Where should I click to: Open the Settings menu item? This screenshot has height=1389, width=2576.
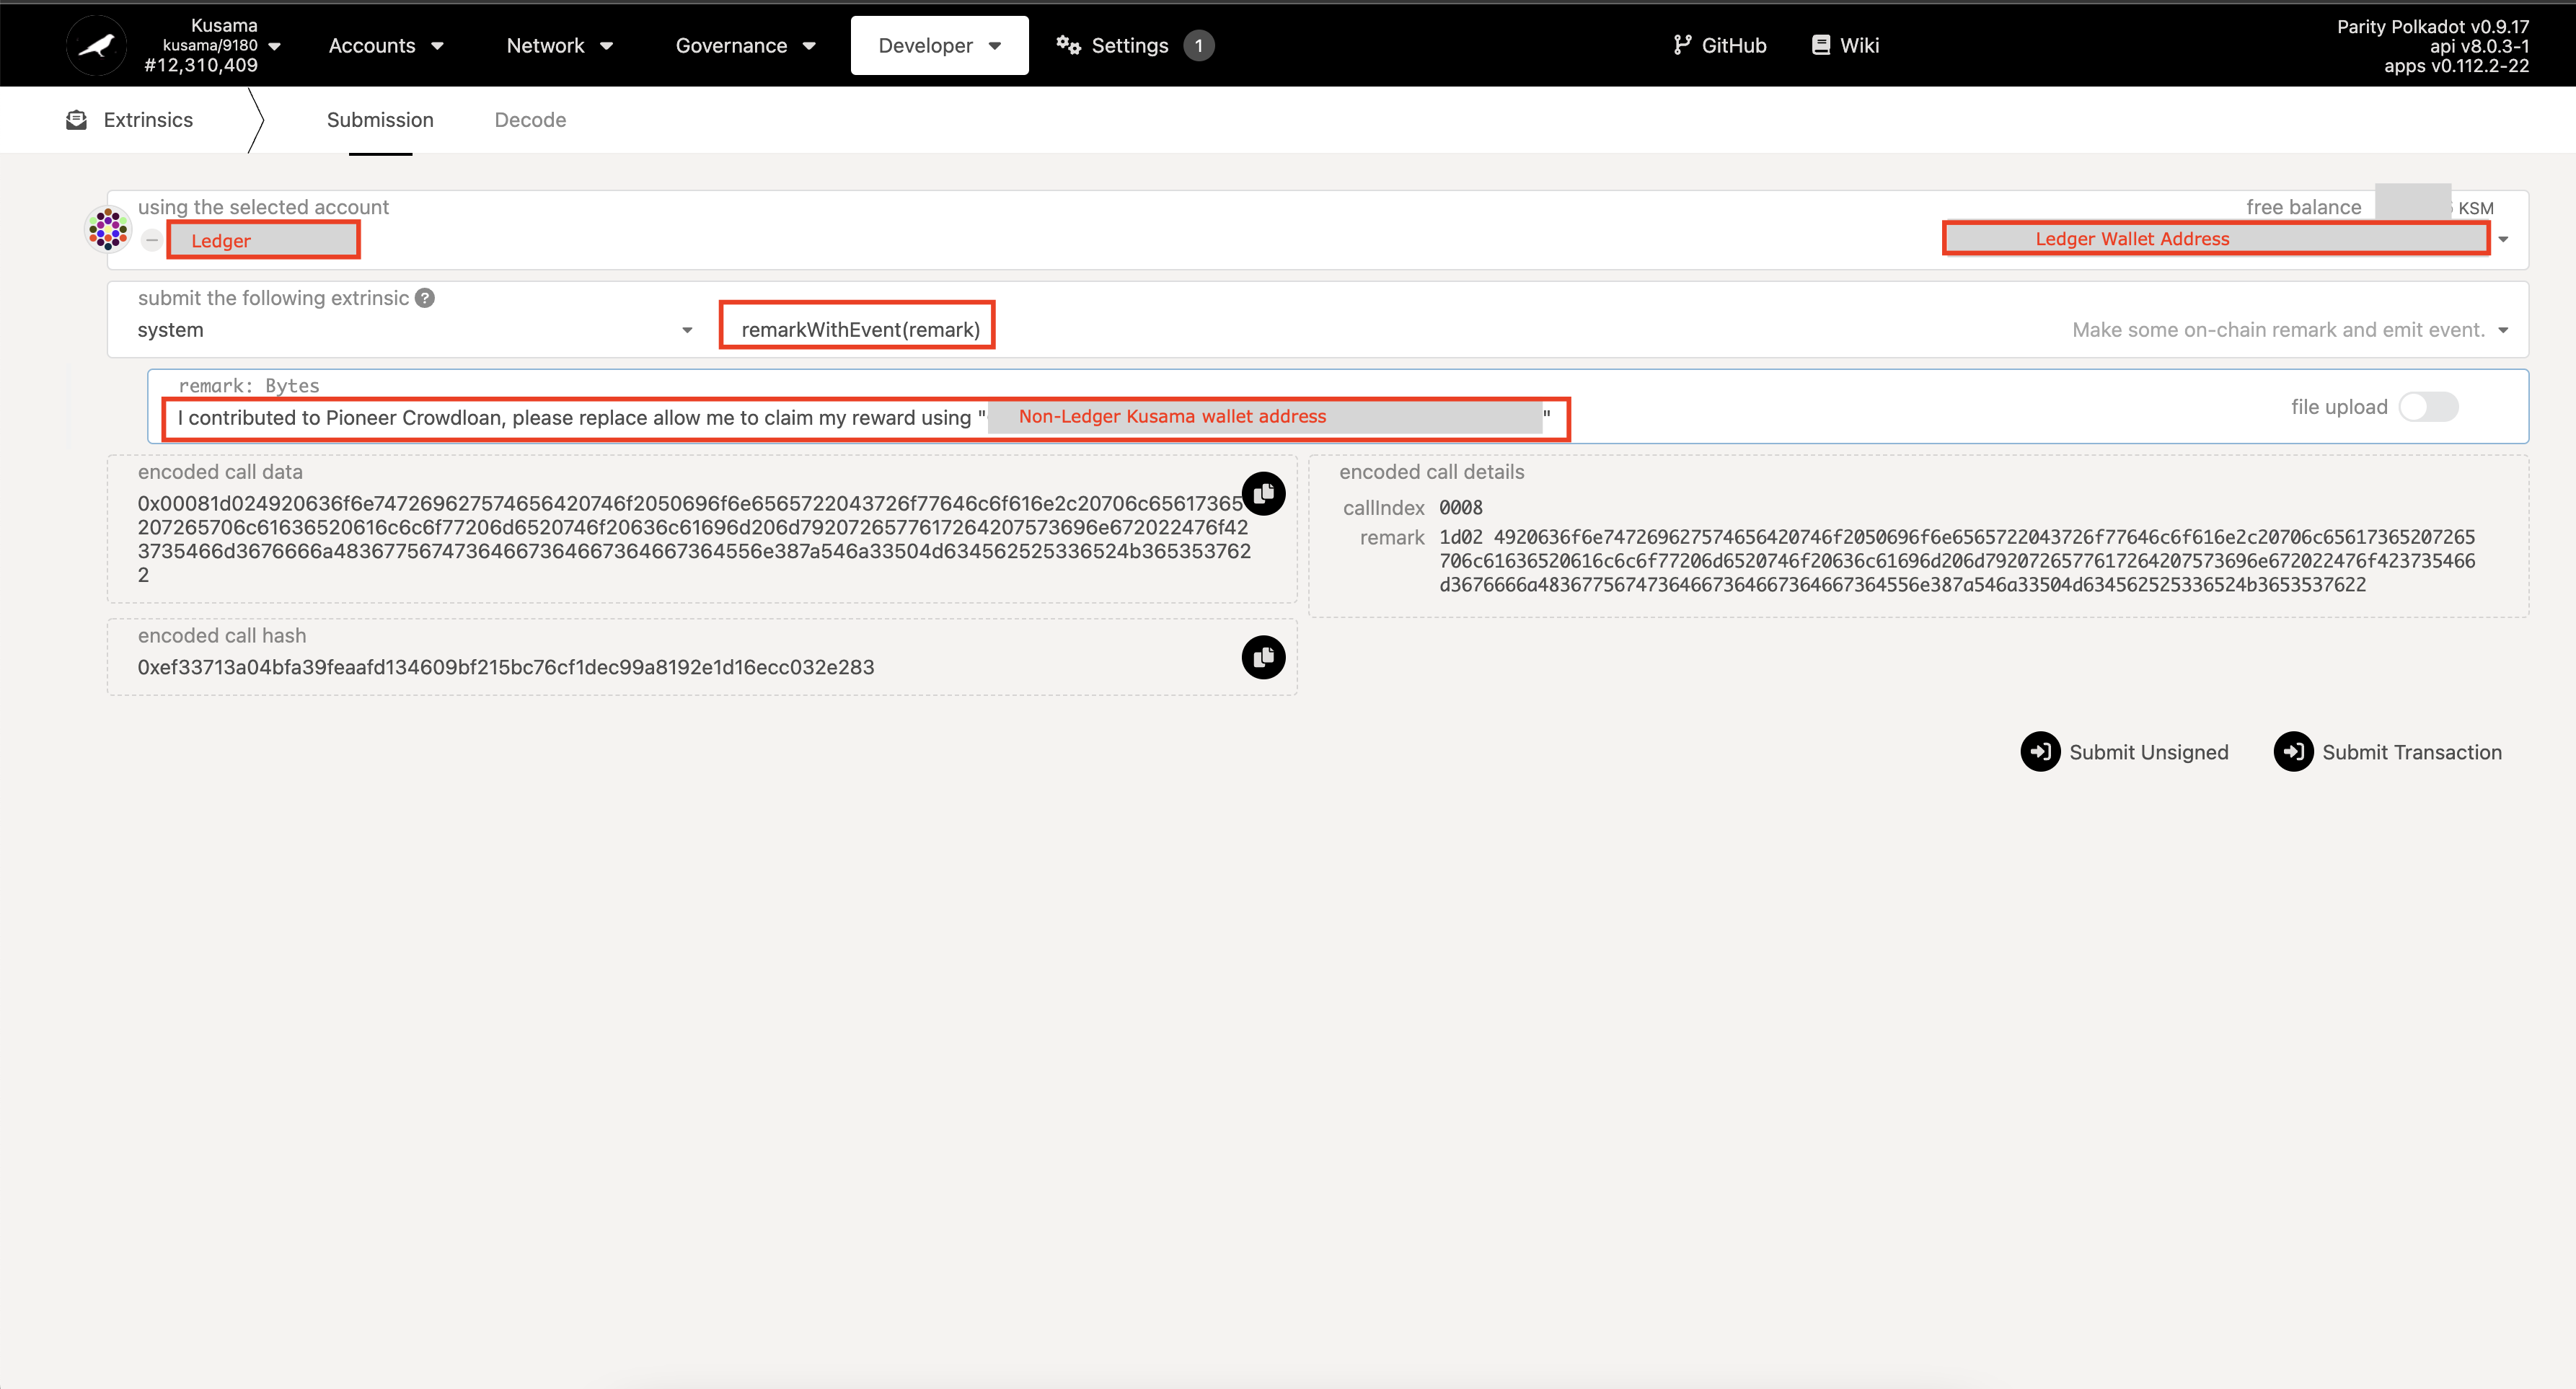coord(1135,45)
